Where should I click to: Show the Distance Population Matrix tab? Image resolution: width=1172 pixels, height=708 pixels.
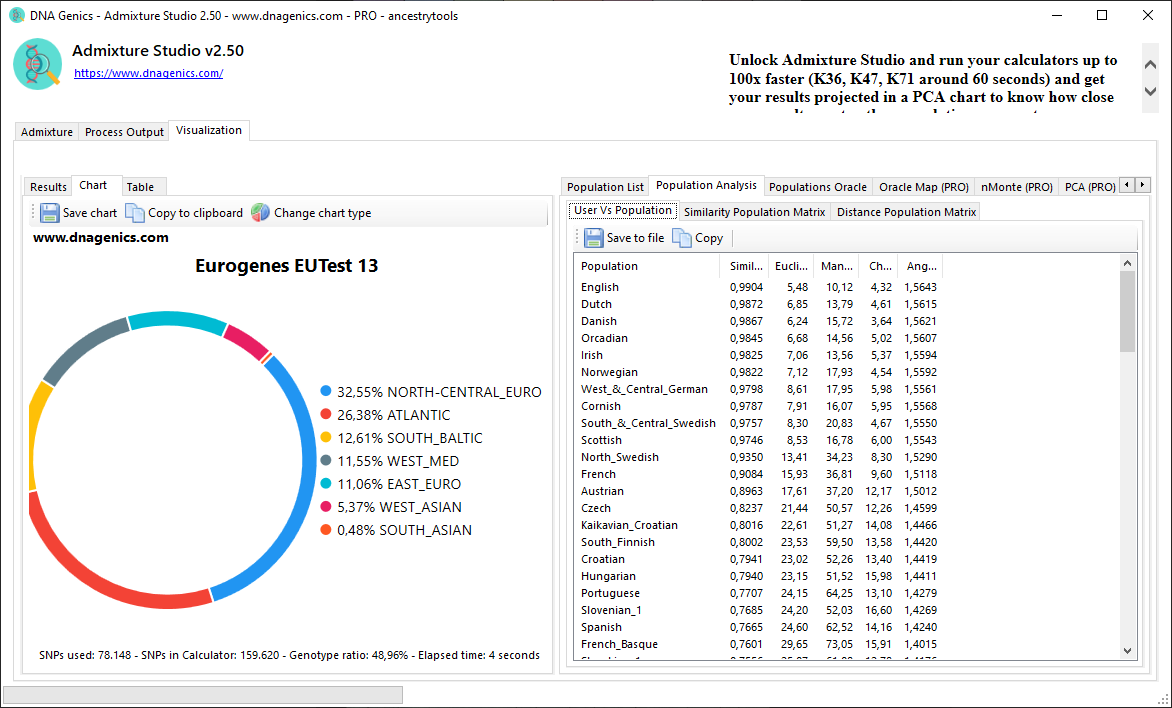[906, 212]
